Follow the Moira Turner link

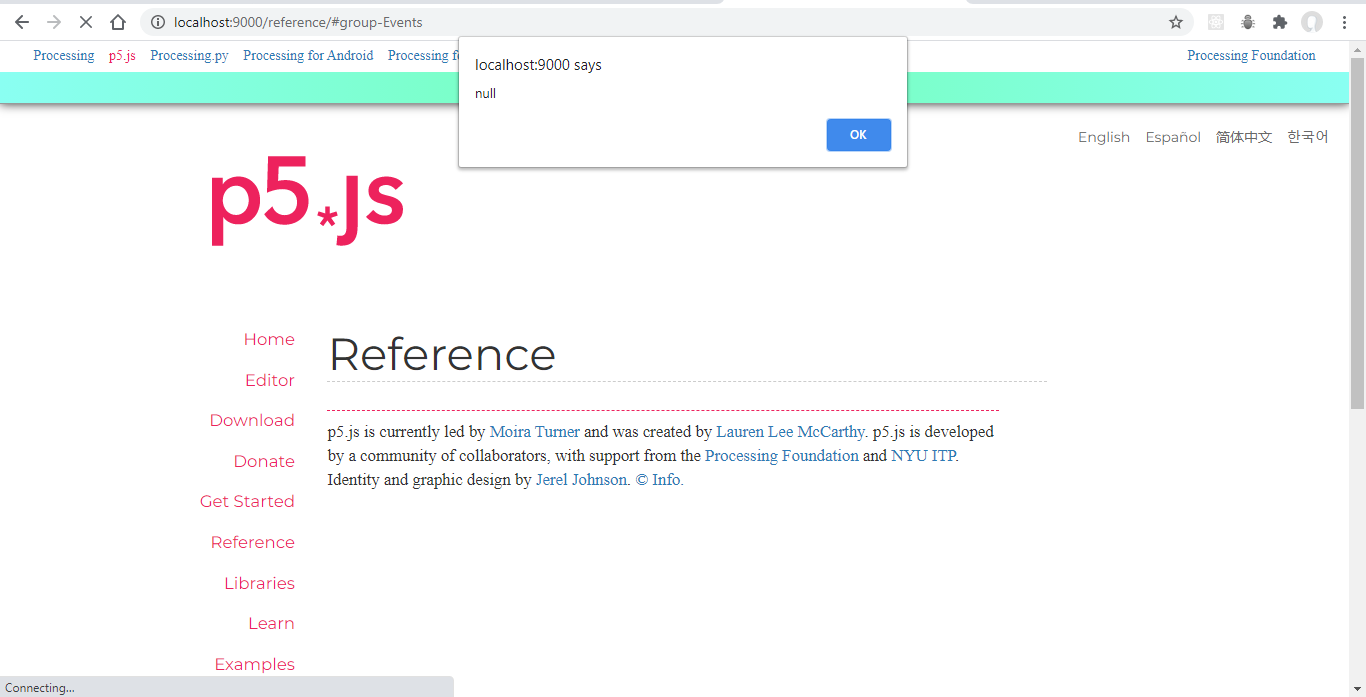click(x=535, y=432)
